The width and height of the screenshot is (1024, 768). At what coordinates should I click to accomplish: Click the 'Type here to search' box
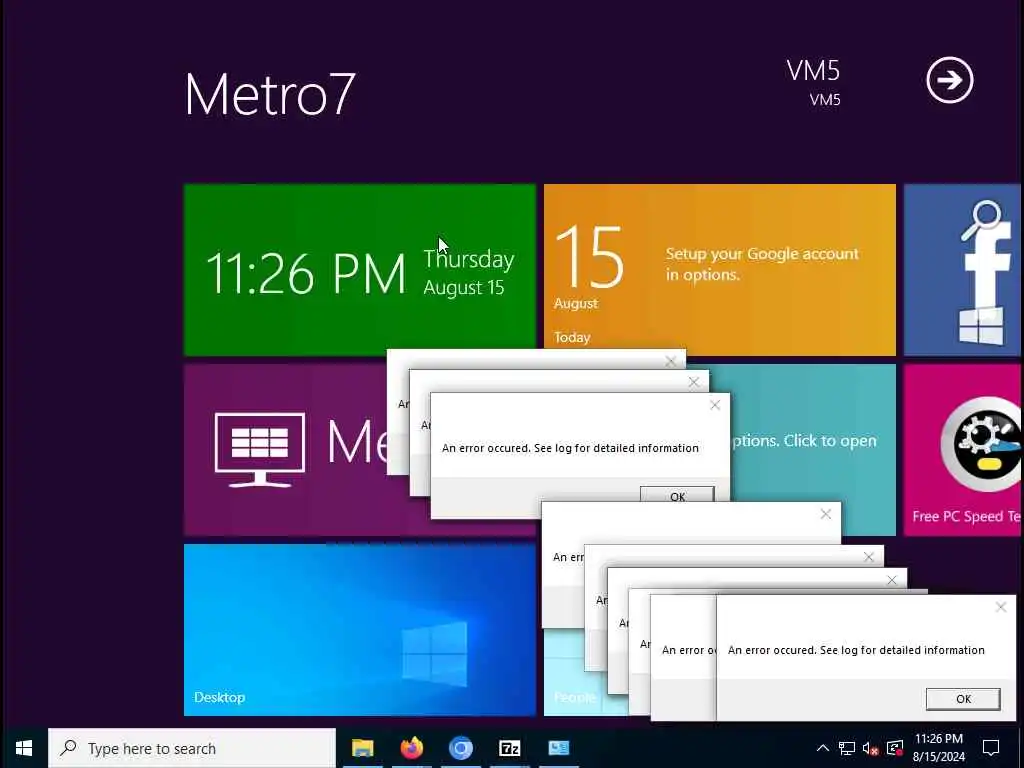pos(192,748)
